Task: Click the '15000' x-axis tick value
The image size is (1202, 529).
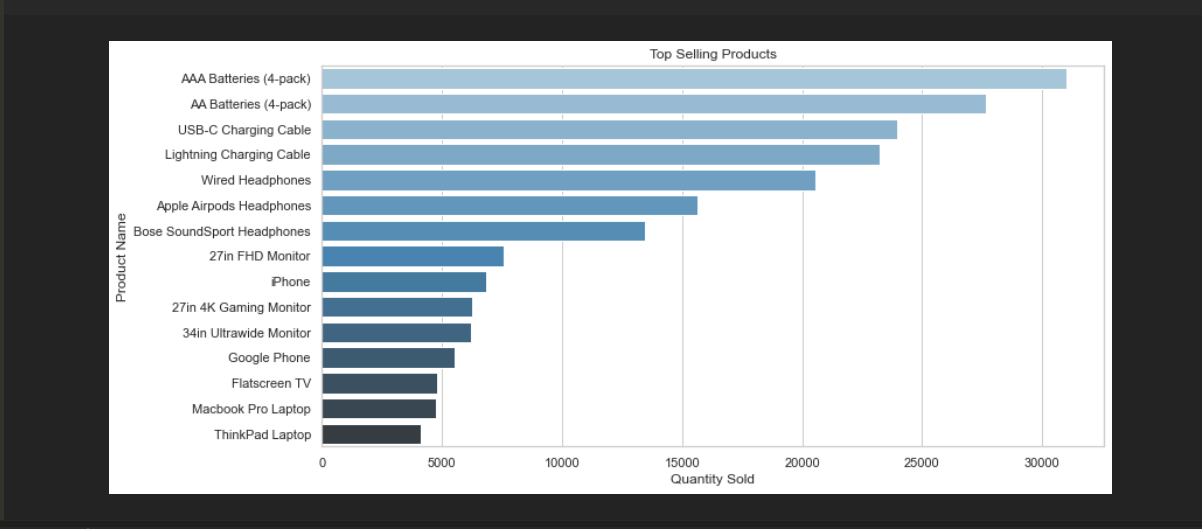Action: pyautogui.click(x=682, y=463)
